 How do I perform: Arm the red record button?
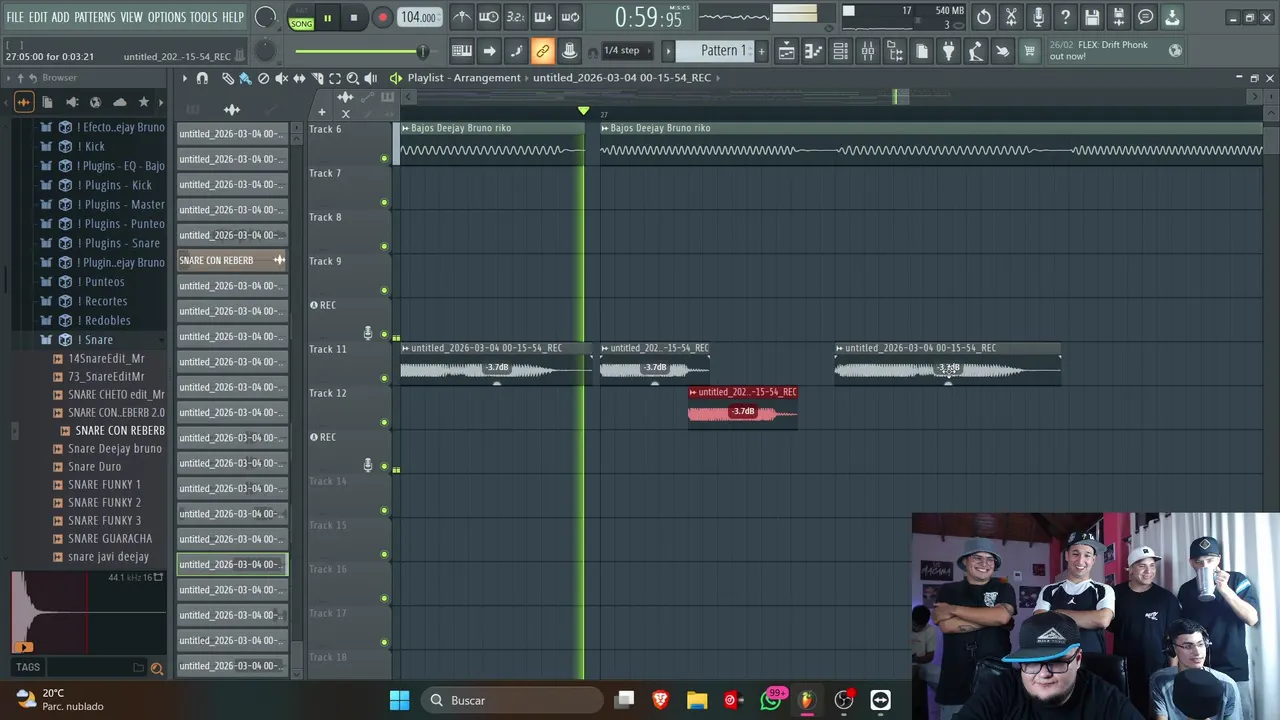pyautogui.click(x=382, y=17)
